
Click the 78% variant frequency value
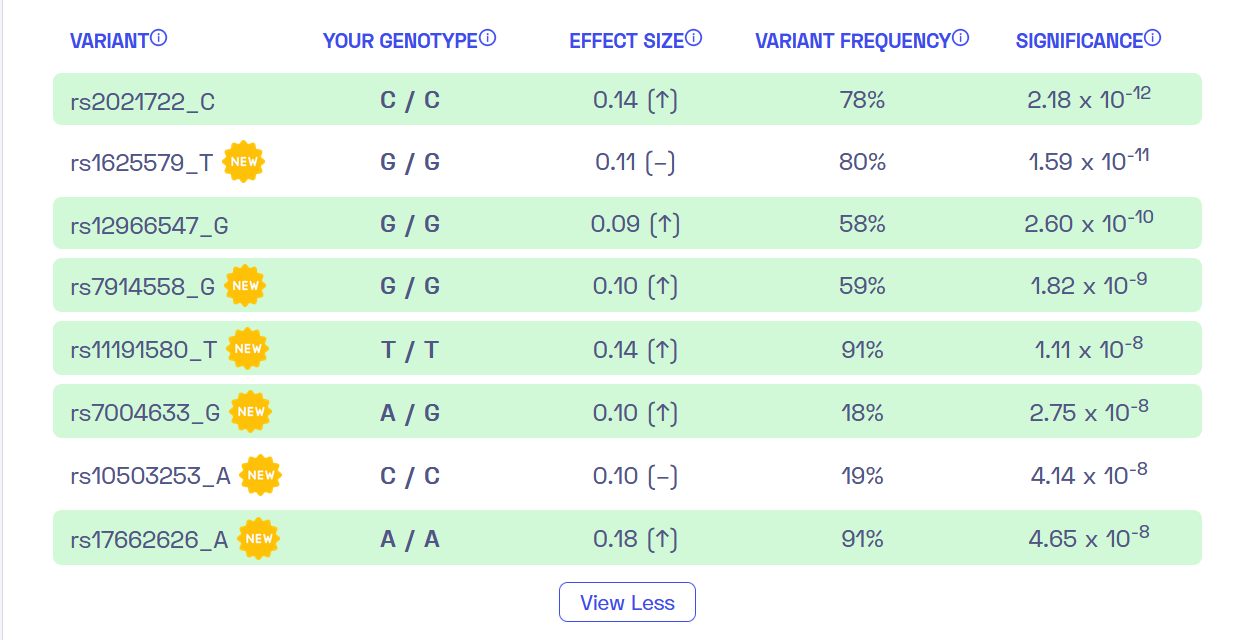click(x=862, y=100)
